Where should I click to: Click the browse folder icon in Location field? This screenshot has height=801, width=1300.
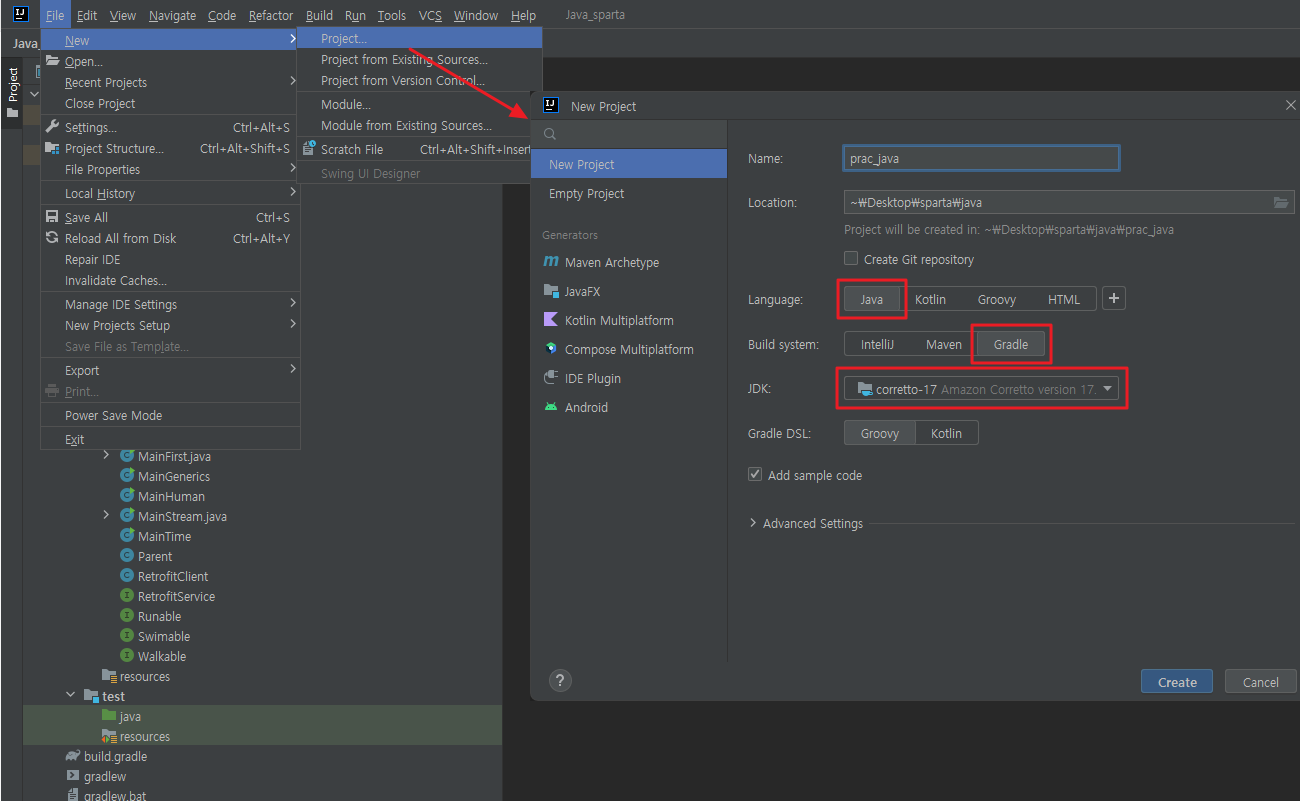coord(1281,202)
